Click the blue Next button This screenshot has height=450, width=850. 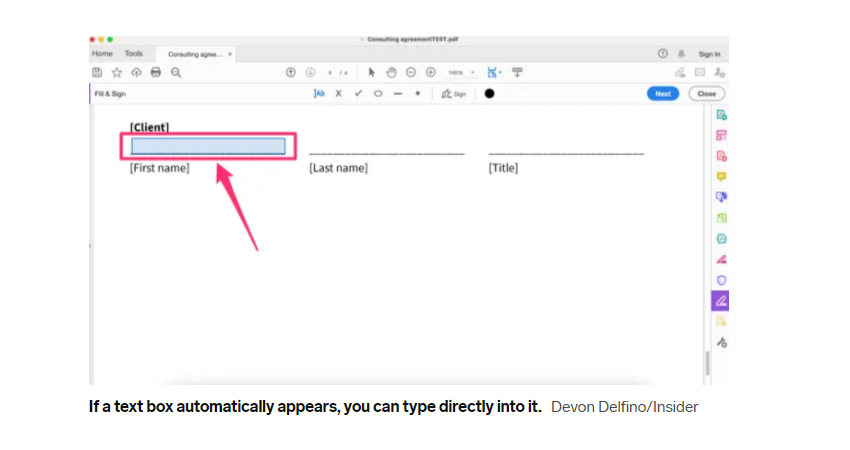click(x=663, y=94)
